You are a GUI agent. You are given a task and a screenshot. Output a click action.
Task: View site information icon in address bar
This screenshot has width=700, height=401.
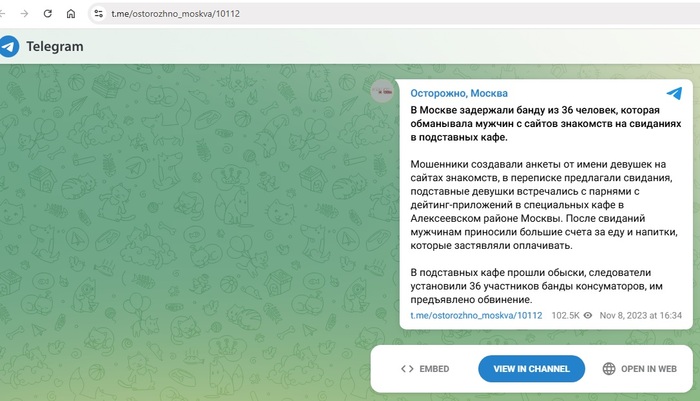[x=98, y=14]
